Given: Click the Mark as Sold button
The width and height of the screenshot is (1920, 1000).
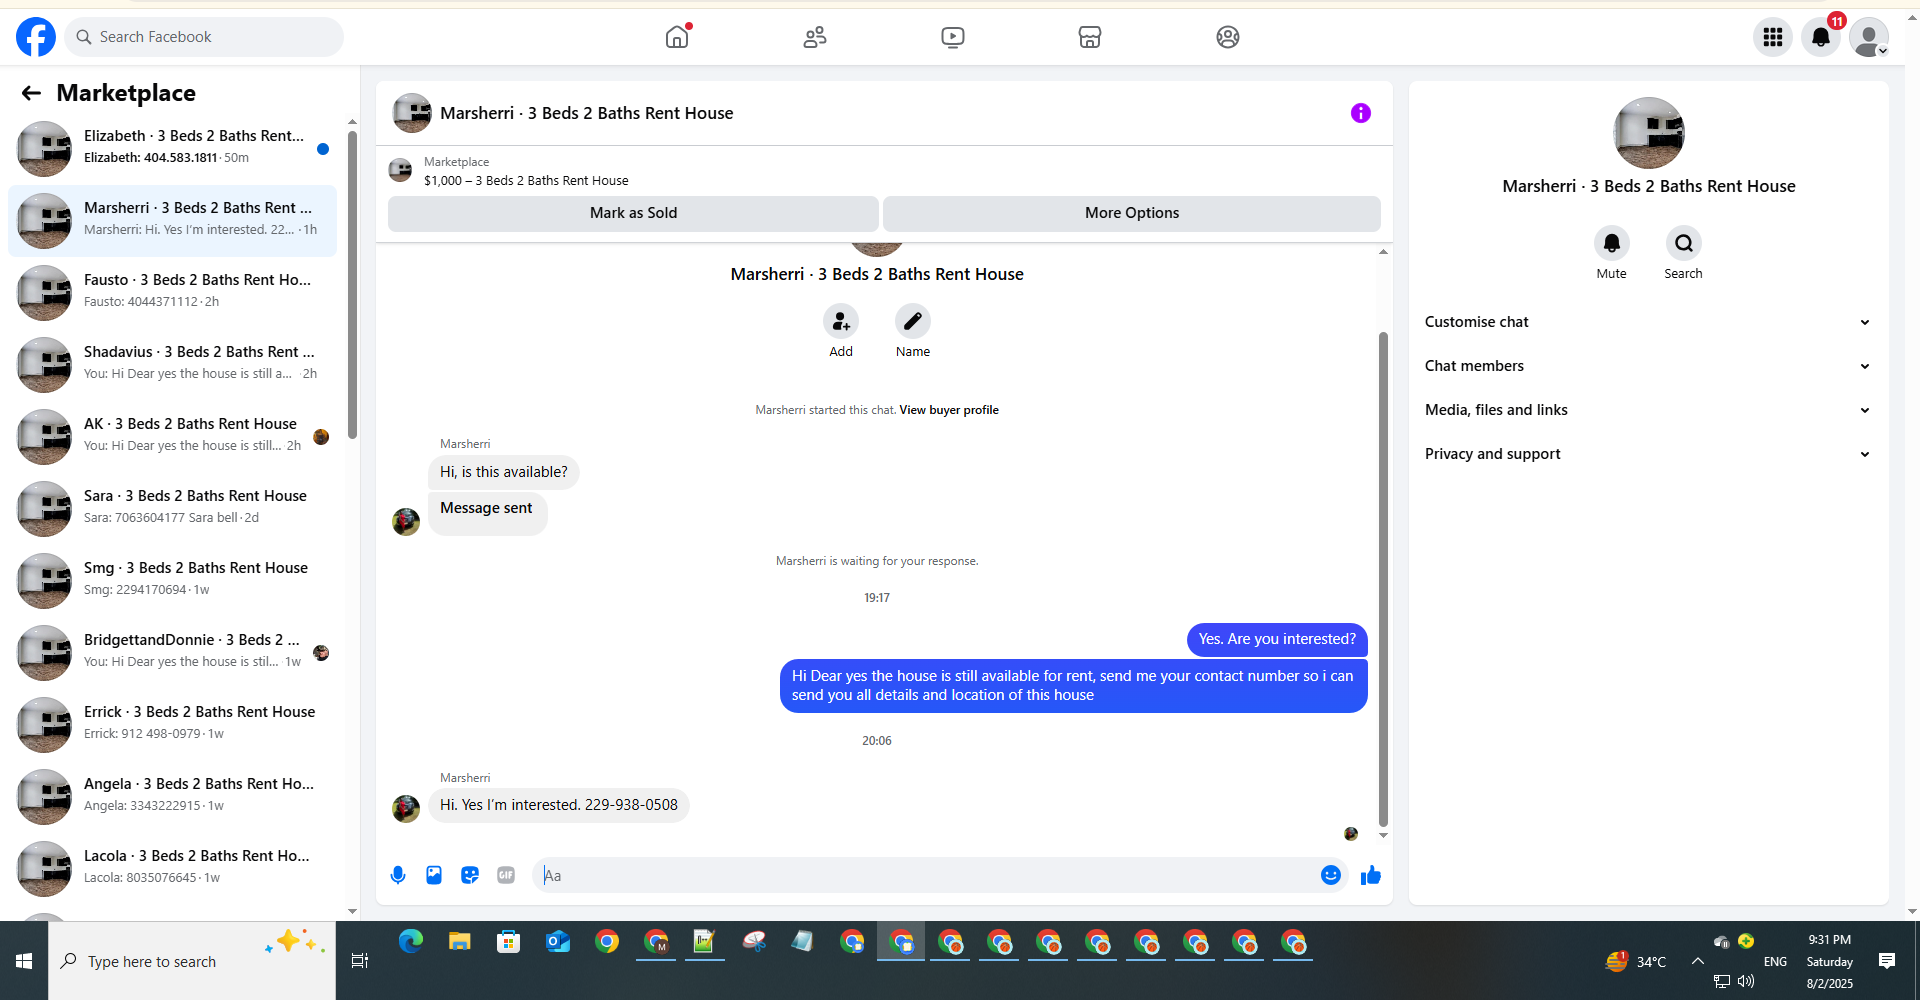Looking at the screenshot, I should (x=633, y=213).
